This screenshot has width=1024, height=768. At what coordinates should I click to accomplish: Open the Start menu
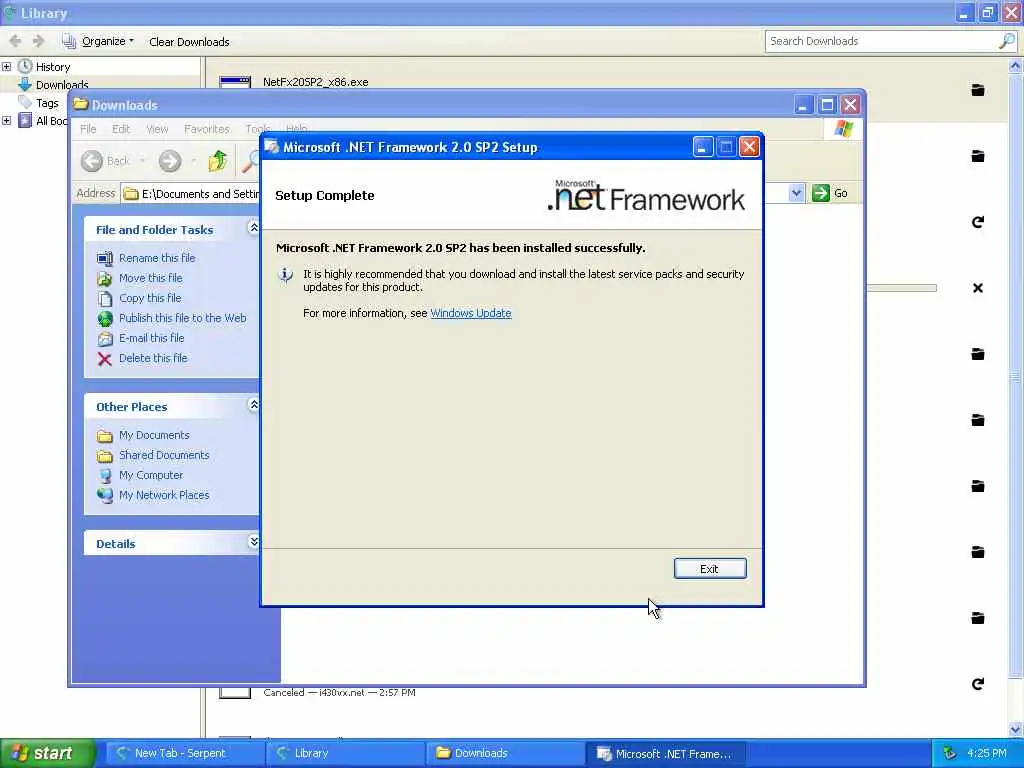pyautogui.click(x=48, y=754)
